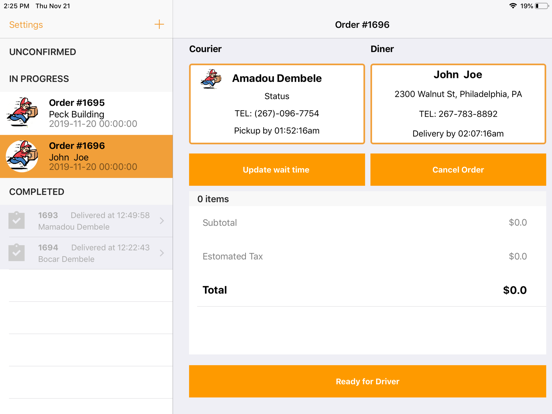Tap diner phone TEL: 267-783-8892
Image resolution: width=552 pixels, height=414 pixels.
point(458,114)
